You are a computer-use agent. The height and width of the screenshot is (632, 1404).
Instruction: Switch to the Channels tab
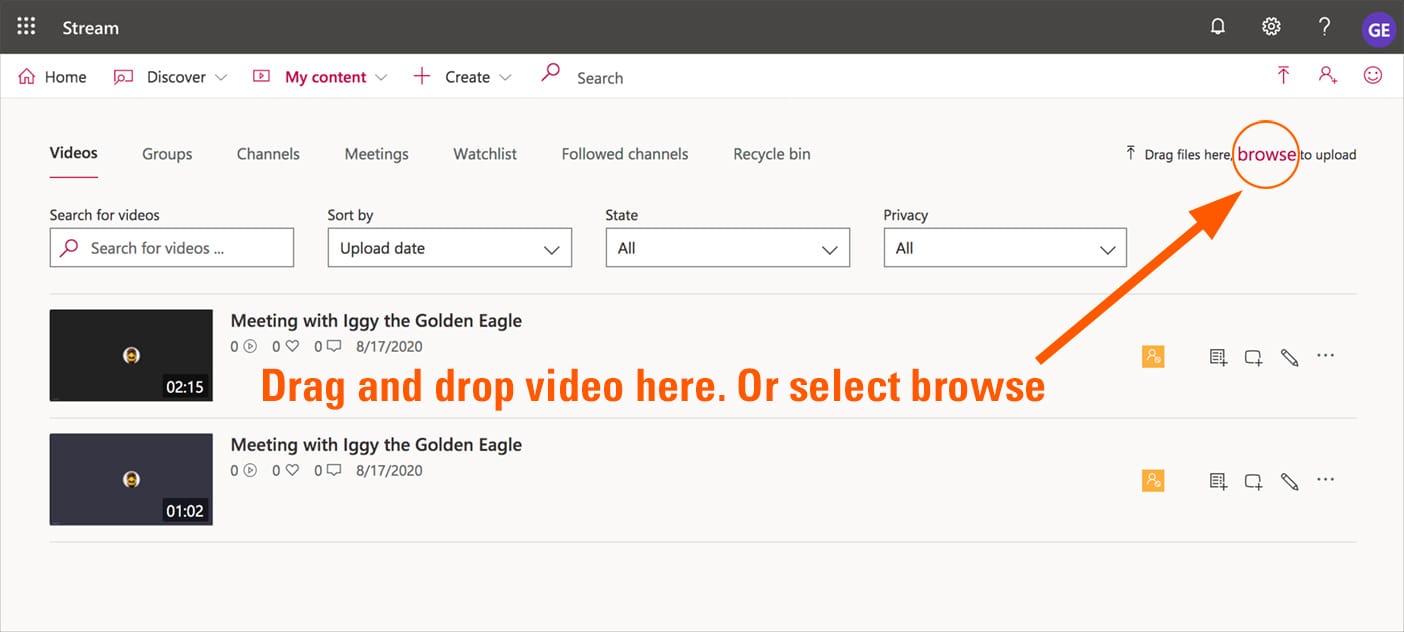pos(268,154)
